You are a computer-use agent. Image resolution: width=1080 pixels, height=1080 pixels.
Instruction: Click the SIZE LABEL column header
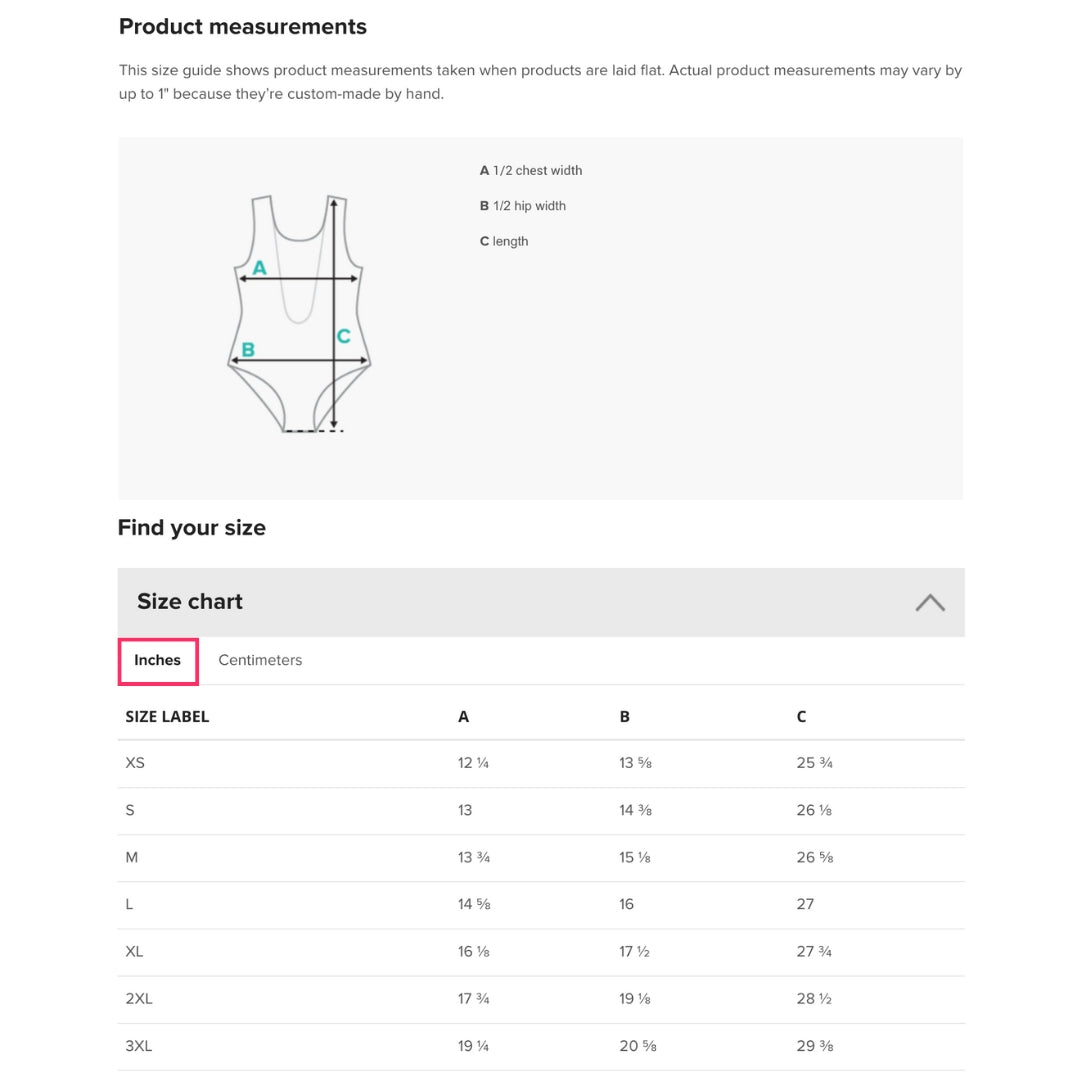[167, 716]
